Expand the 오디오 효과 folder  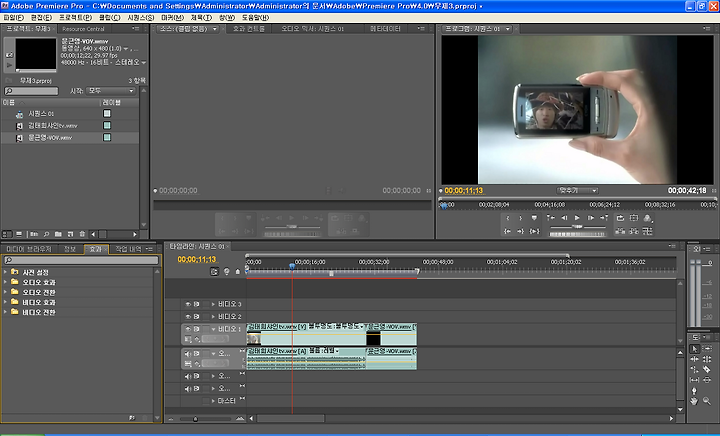coord(6,282)
